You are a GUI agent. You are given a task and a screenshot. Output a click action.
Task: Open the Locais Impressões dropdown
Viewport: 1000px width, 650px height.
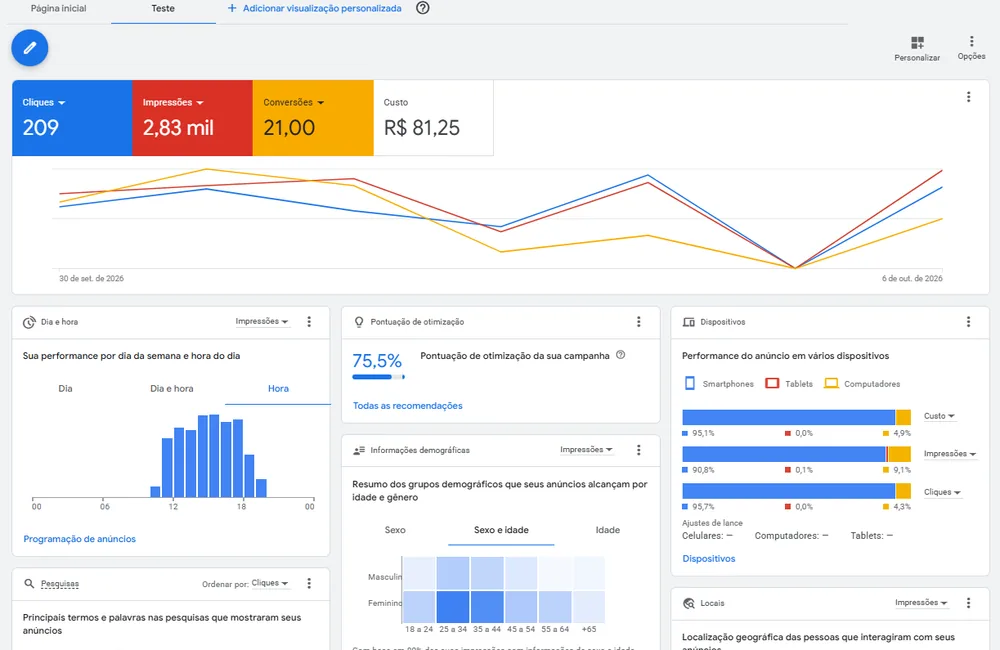click(922, 603)
